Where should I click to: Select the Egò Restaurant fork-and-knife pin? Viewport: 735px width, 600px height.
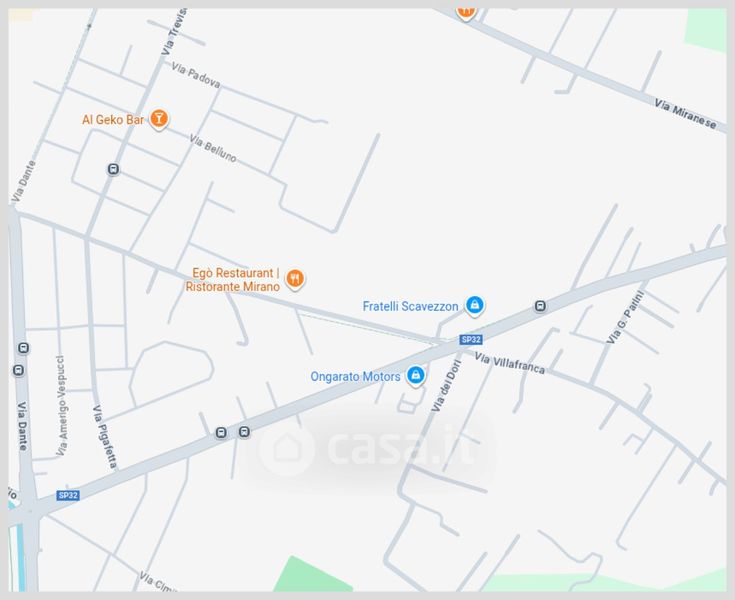(295, 279)
